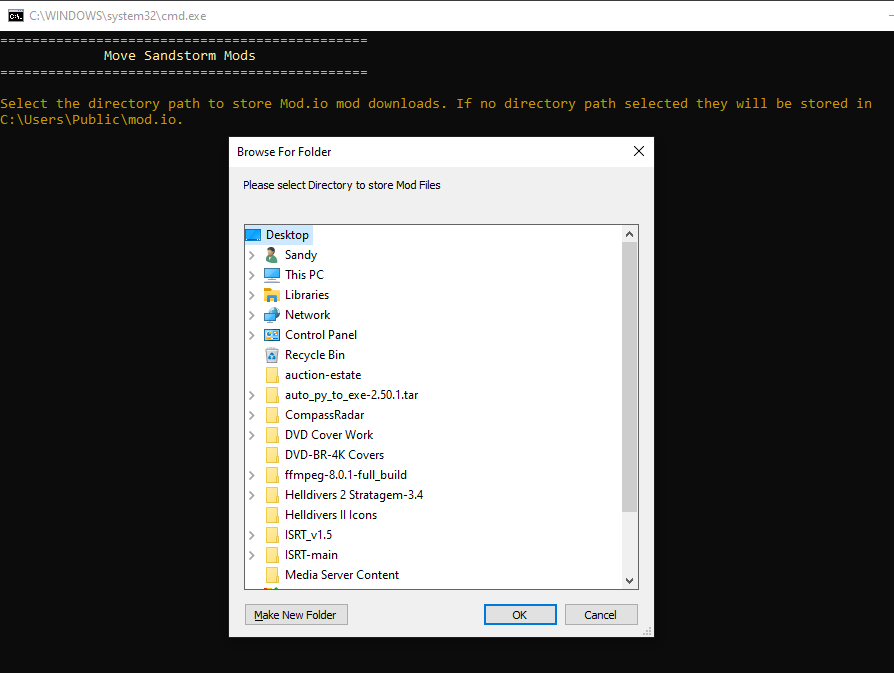Select the Desktop label in tree
The width and height of the screenshot is (894, 673).
tap(287, 235)
